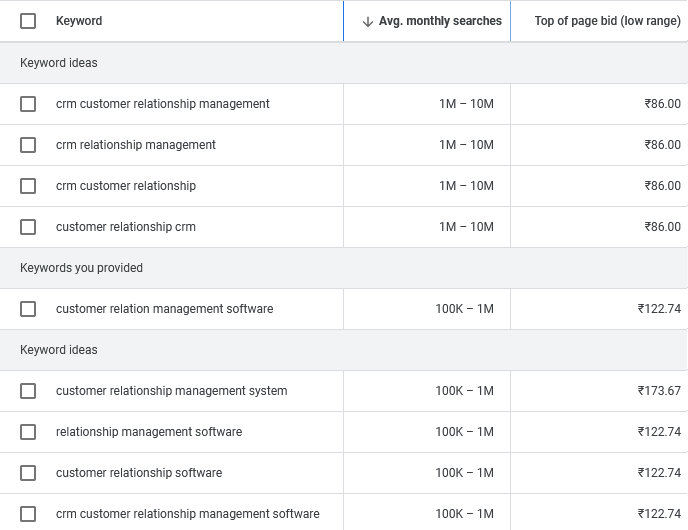Check the box for 'crm customer relationship management'
688x530 pixels.
coord(28,104)
